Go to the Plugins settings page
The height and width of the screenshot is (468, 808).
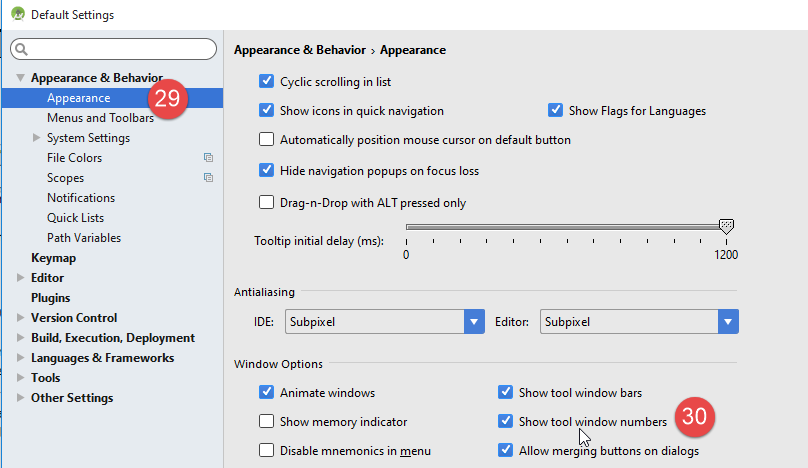(x=50, y=298)
